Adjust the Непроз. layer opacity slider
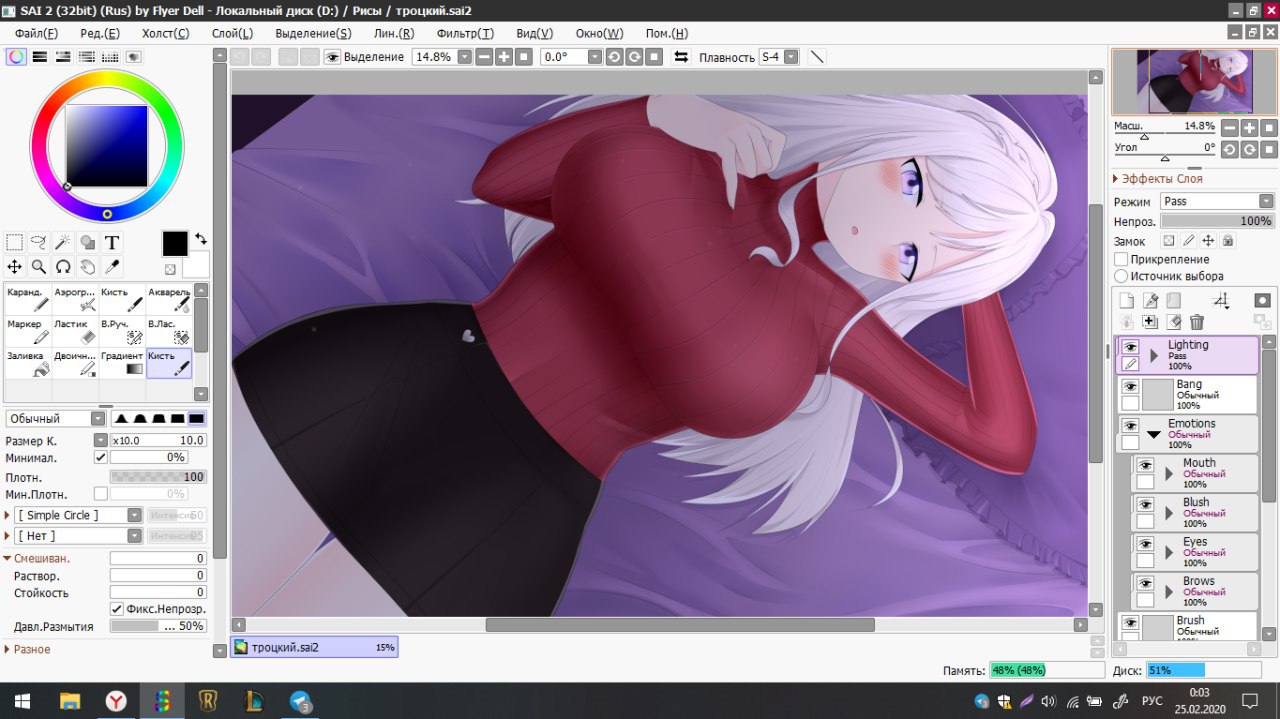Image resolution: width=1280 pixels, height=719 pixels. click(1217, 221)
